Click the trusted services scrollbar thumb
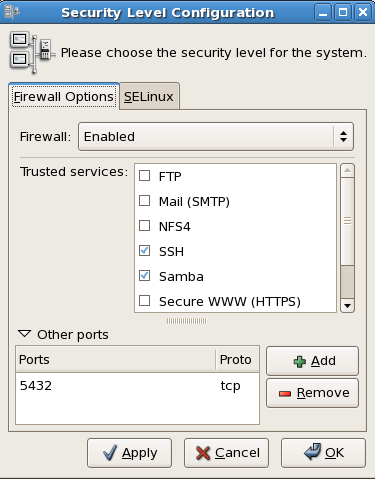 (347, 221)
